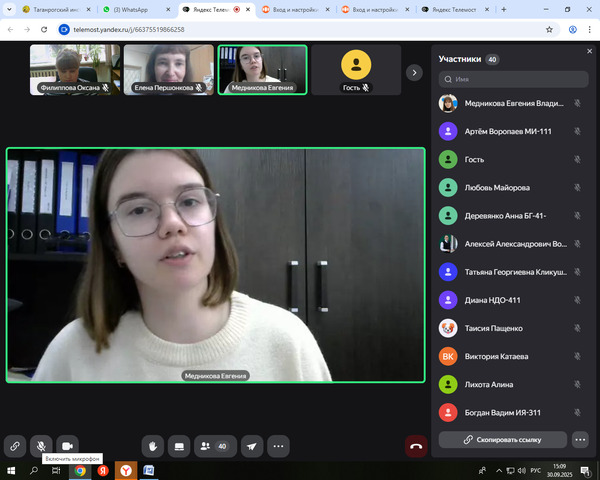600x480 pixels.
Task: Raise hand in the meeting
Action: coord(153,446)
